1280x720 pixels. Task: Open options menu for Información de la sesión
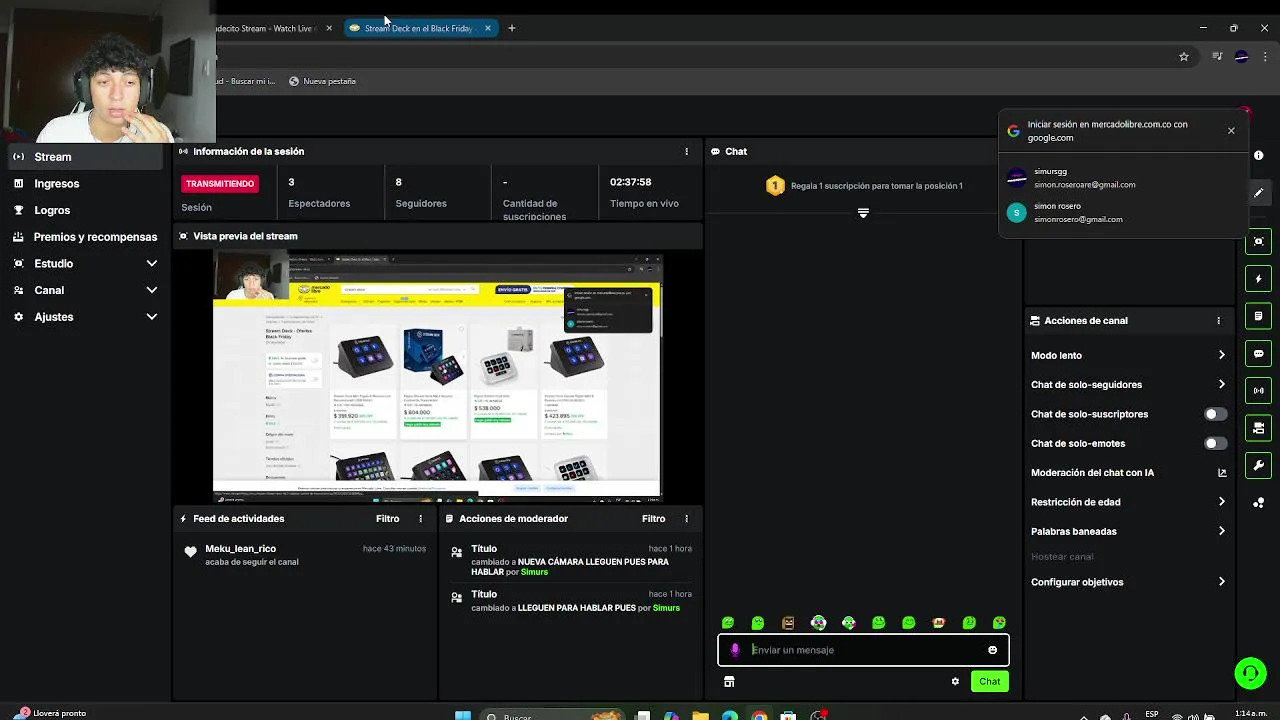click(686, 152)
